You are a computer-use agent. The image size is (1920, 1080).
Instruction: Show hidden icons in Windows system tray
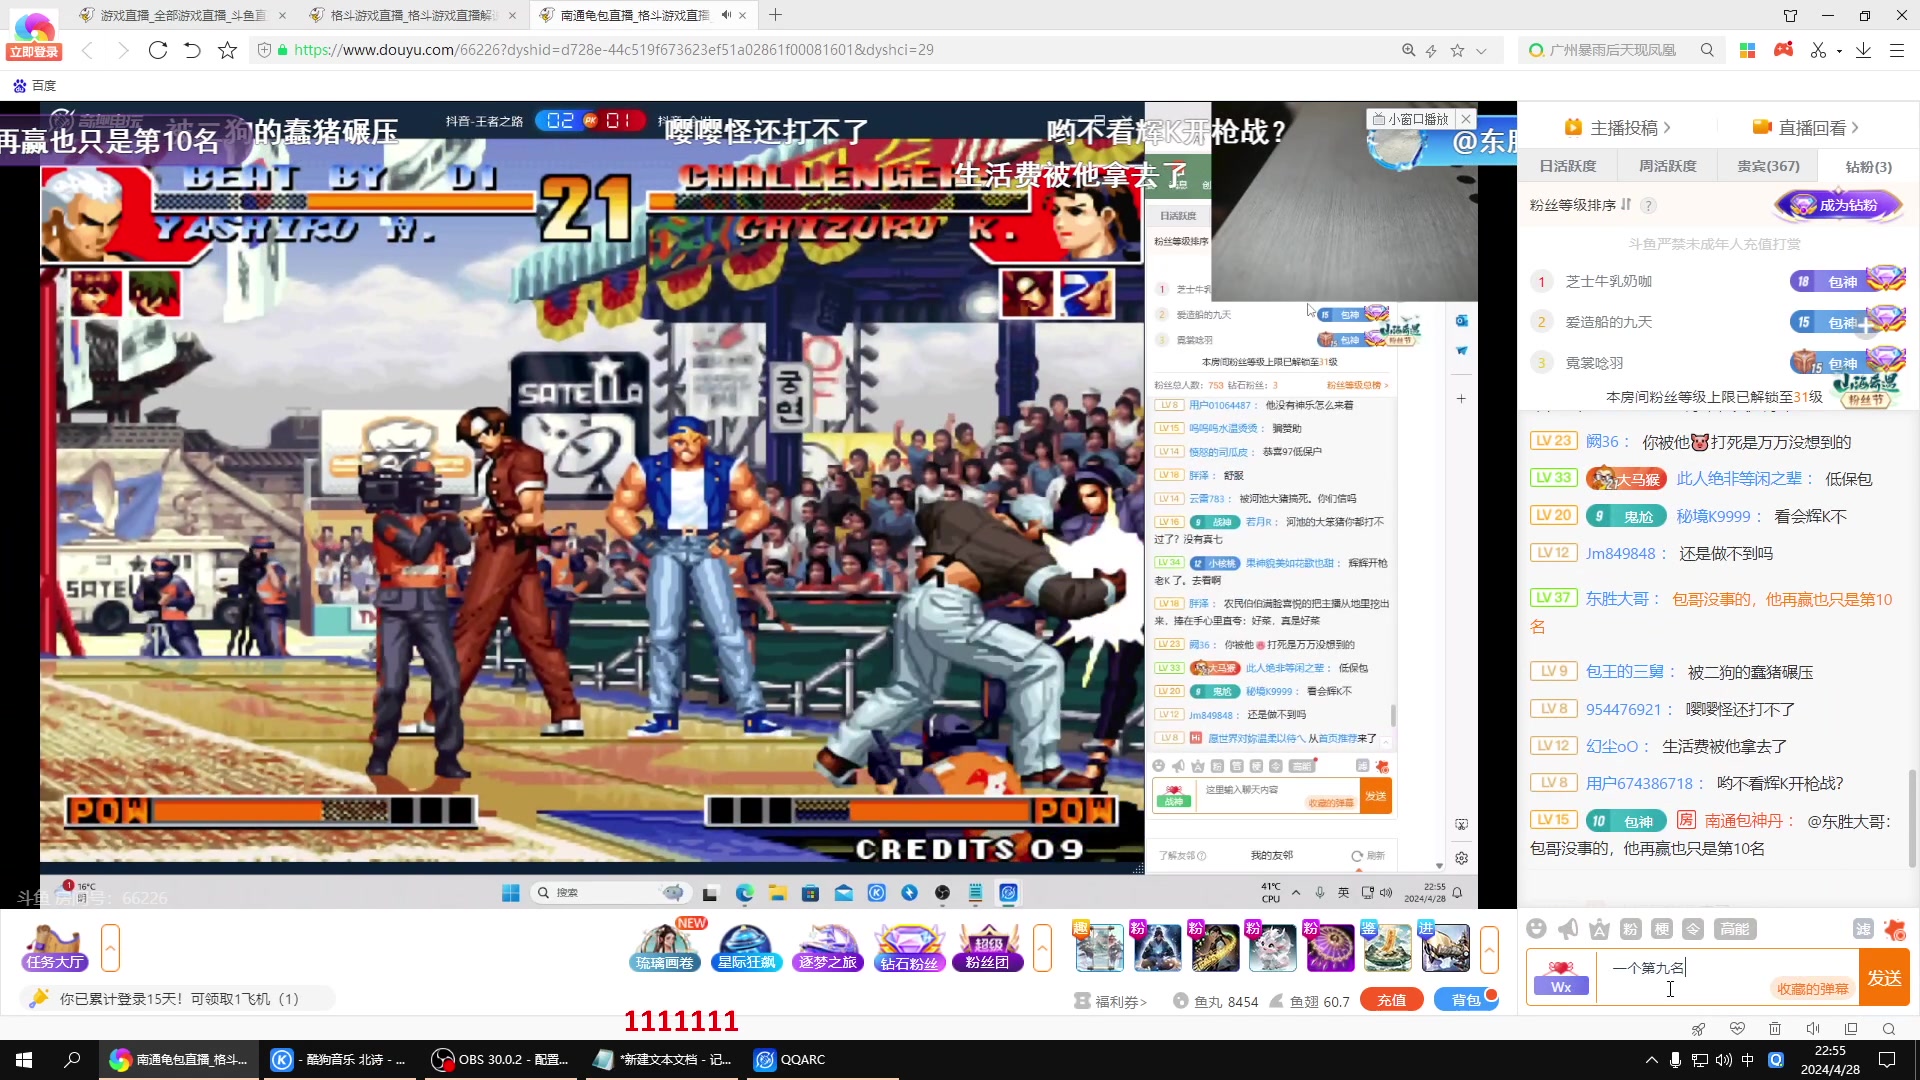(x=1651, y=1060)
